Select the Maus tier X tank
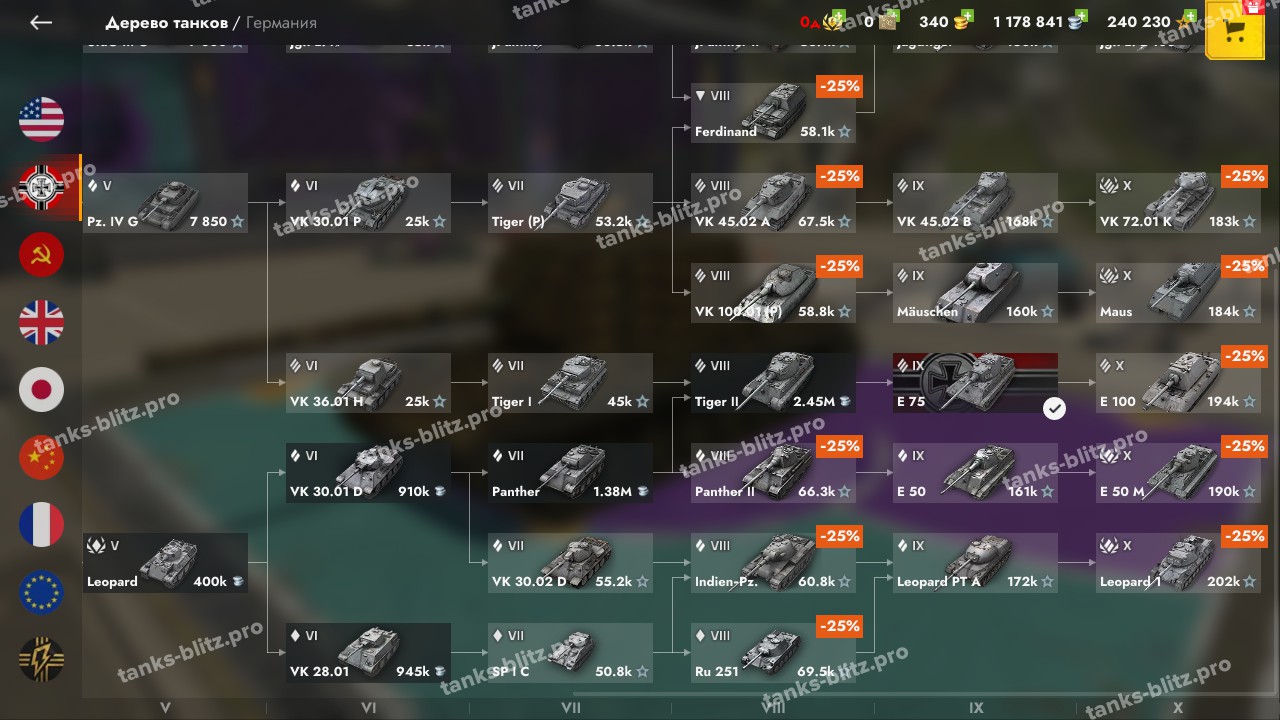Viewport: 1280px width, 720px height. pyautogui.click(x=1178, y=293)
